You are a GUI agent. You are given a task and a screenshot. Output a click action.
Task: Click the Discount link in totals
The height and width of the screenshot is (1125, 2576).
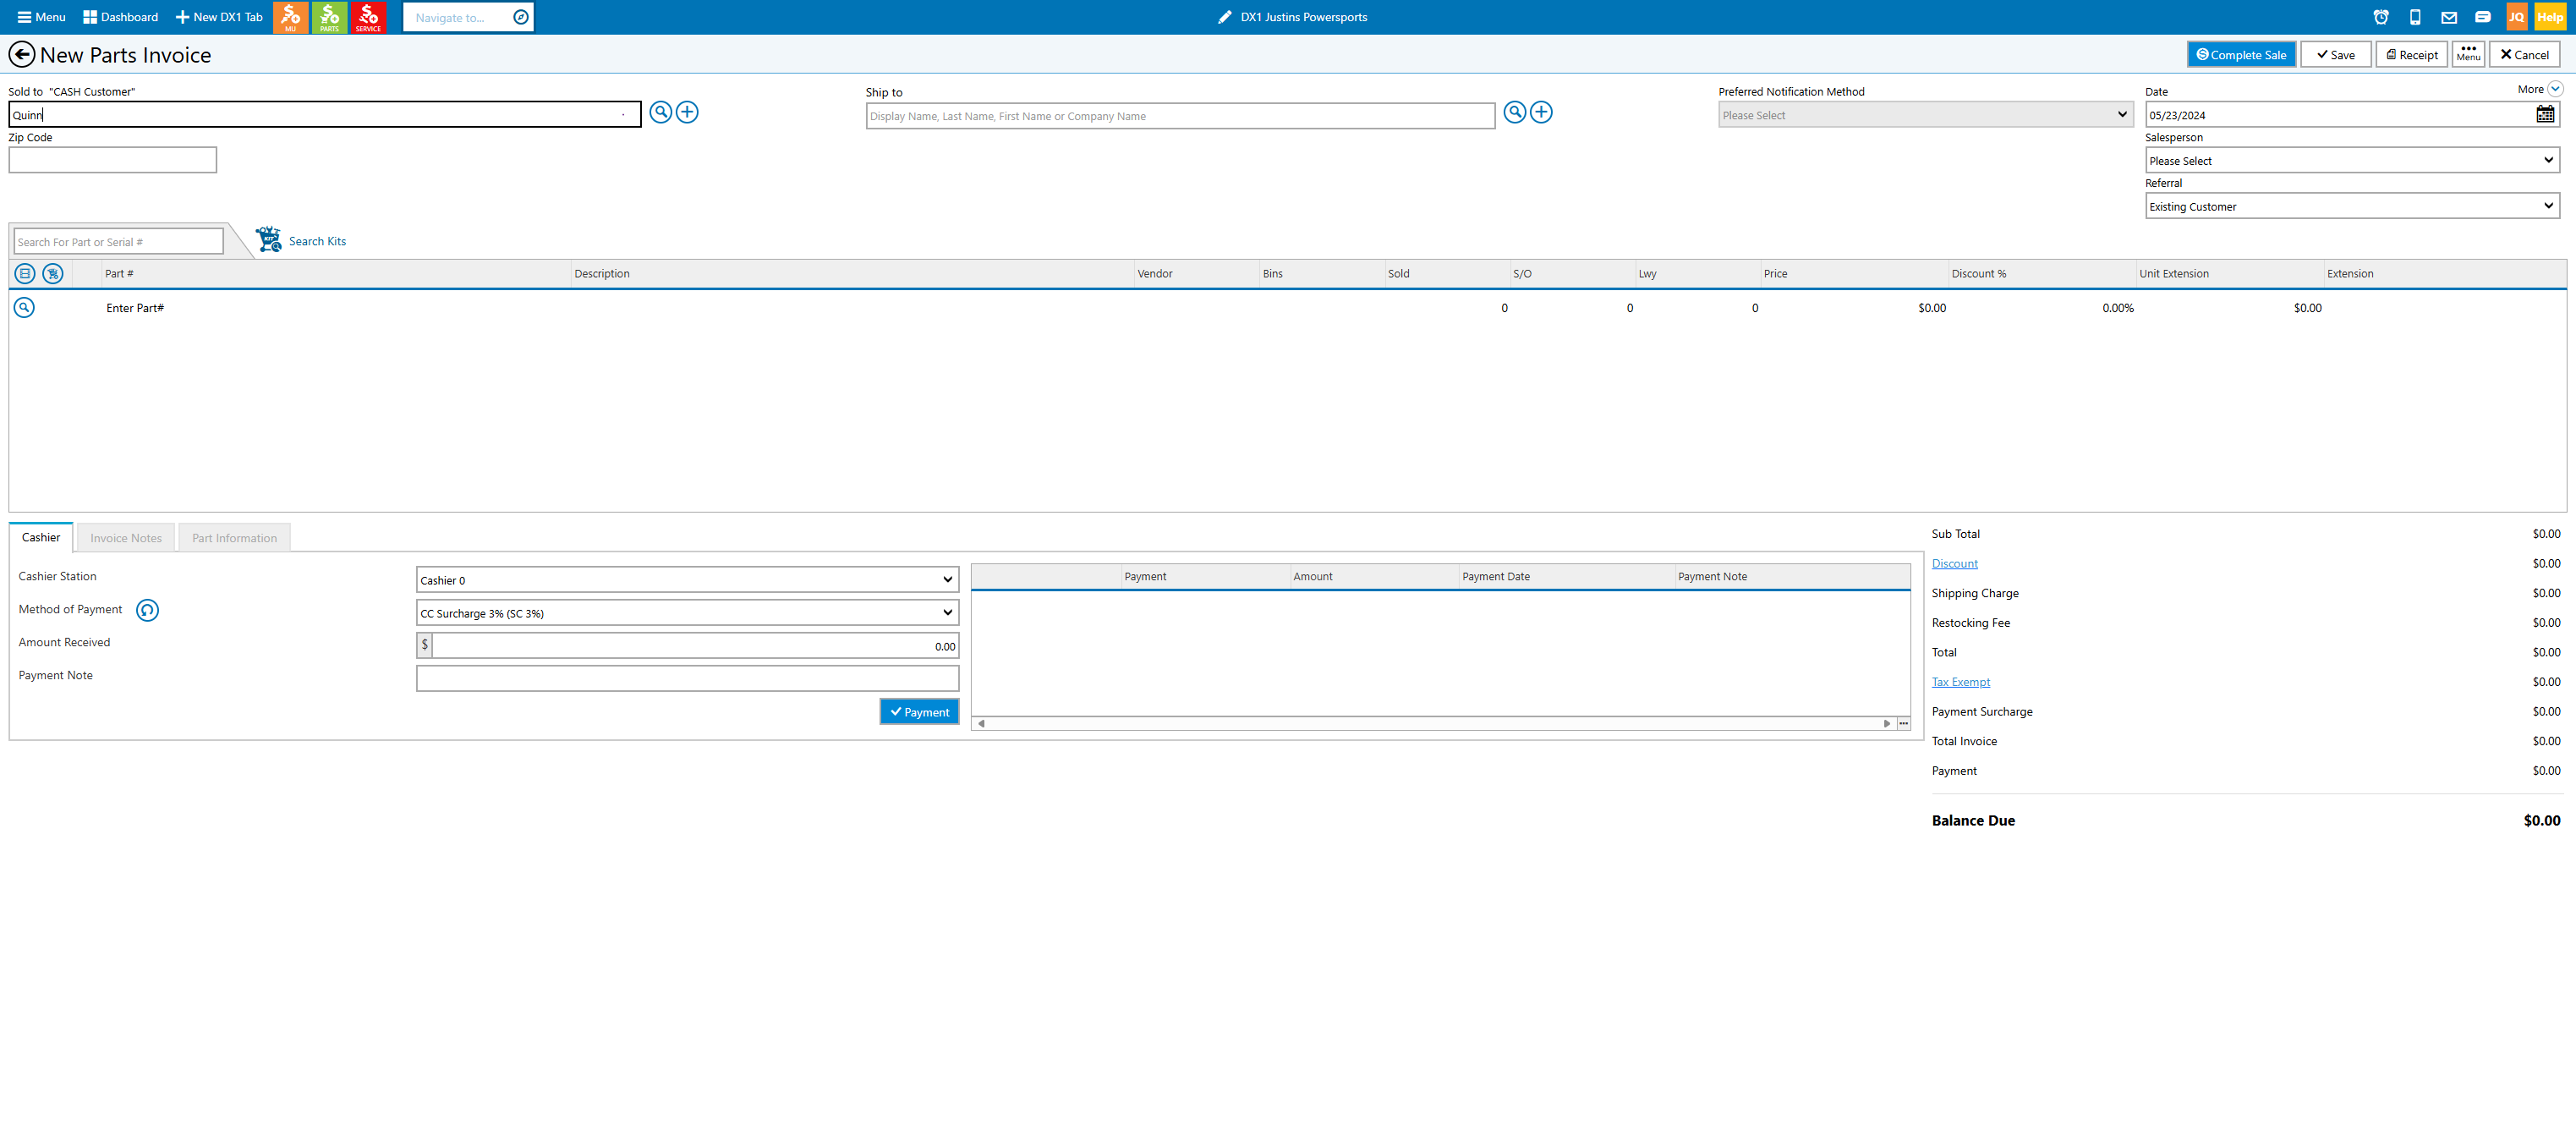click(1954, 564)
